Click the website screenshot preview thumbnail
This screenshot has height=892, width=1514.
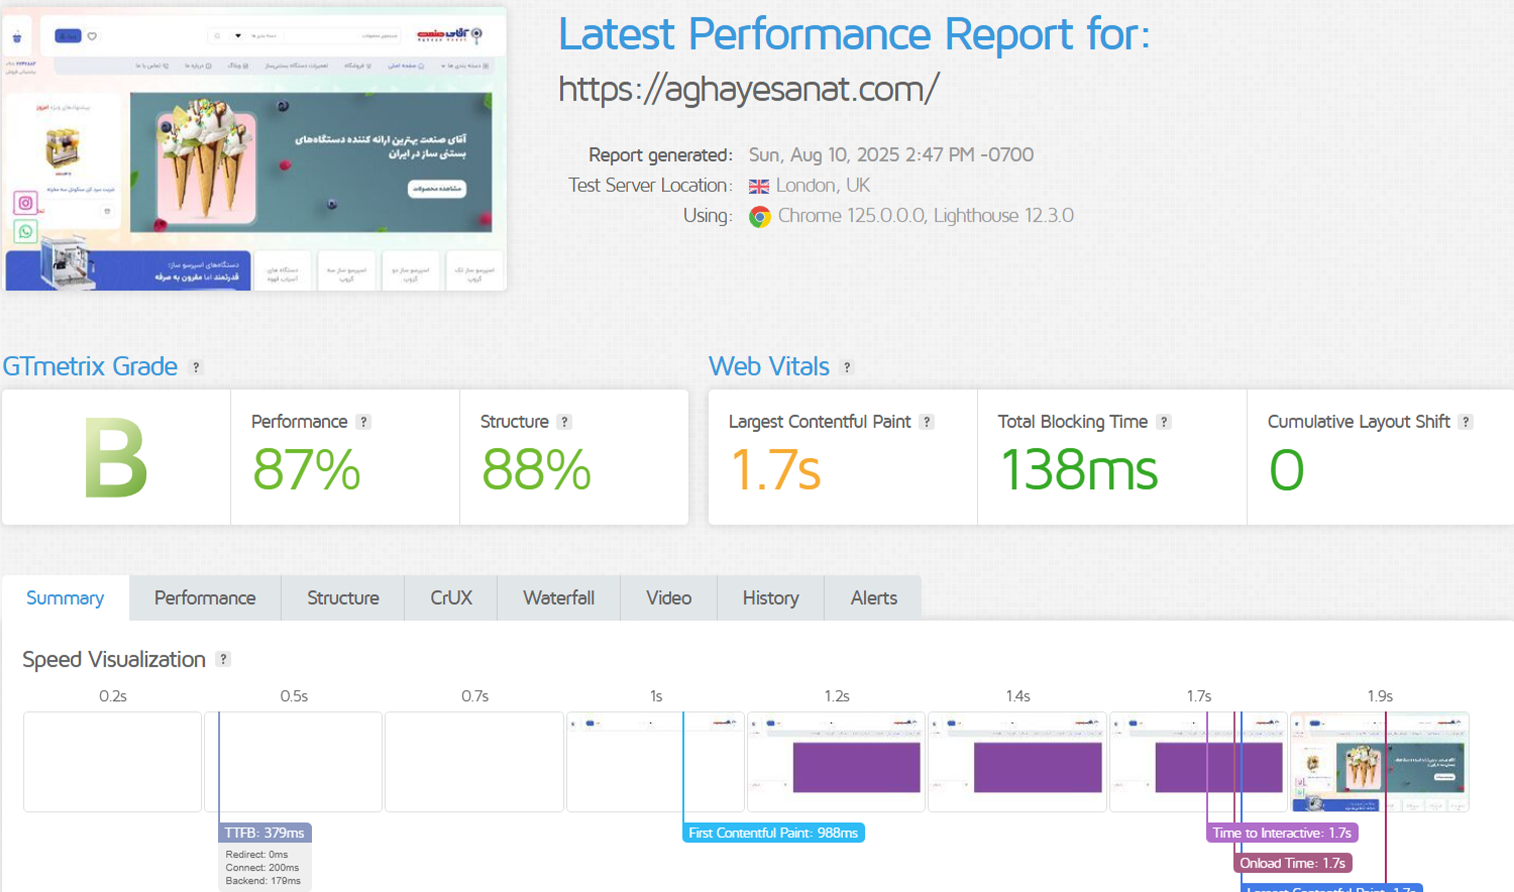(255, 150)
